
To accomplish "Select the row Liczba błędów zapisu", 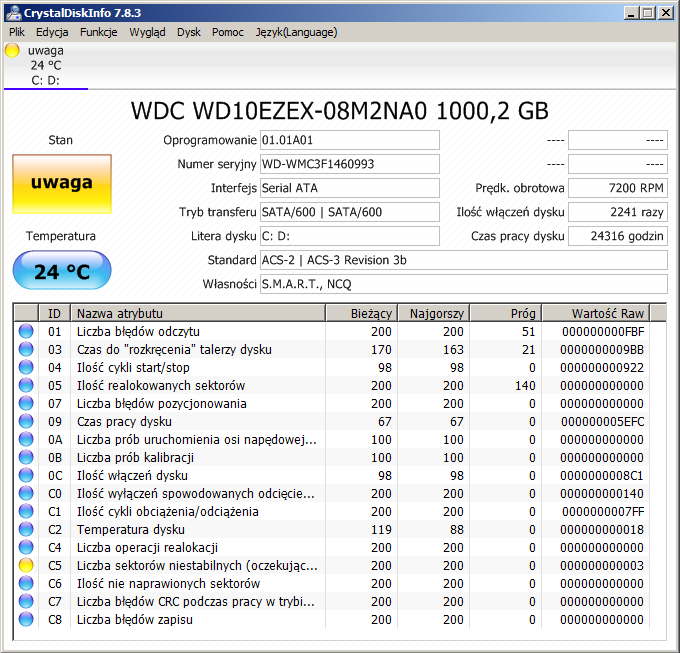I will (332, 619).
